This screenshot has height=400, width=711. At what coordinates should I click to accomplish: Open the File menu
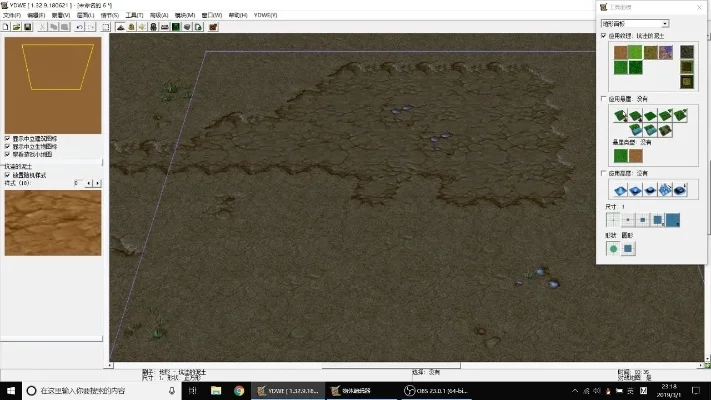click(12, 15)
